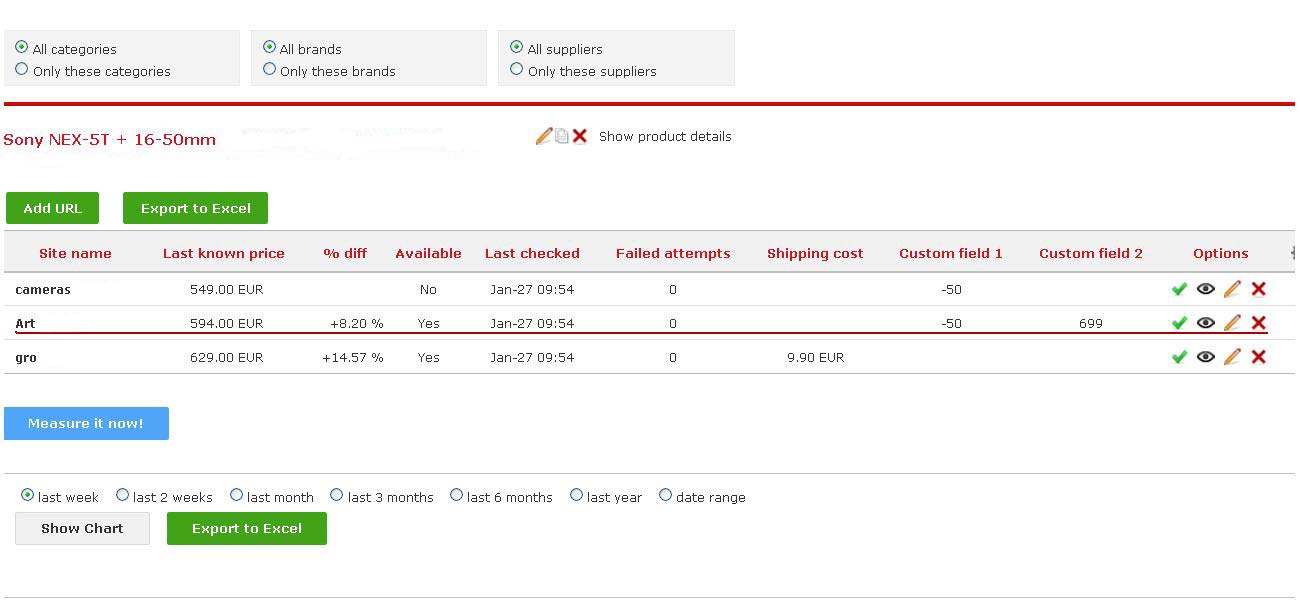Click the Add URL button
The image size is (1300, 608).
point(52,208)
